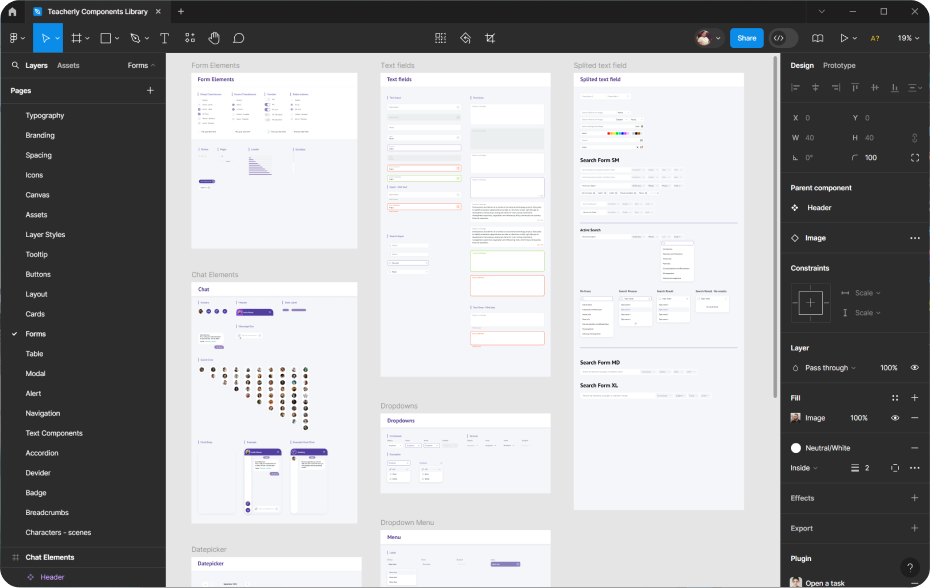Open stroke advanced options menu
Image resolution: width=930 pixels, height=588 pixels.
(915, 468)
